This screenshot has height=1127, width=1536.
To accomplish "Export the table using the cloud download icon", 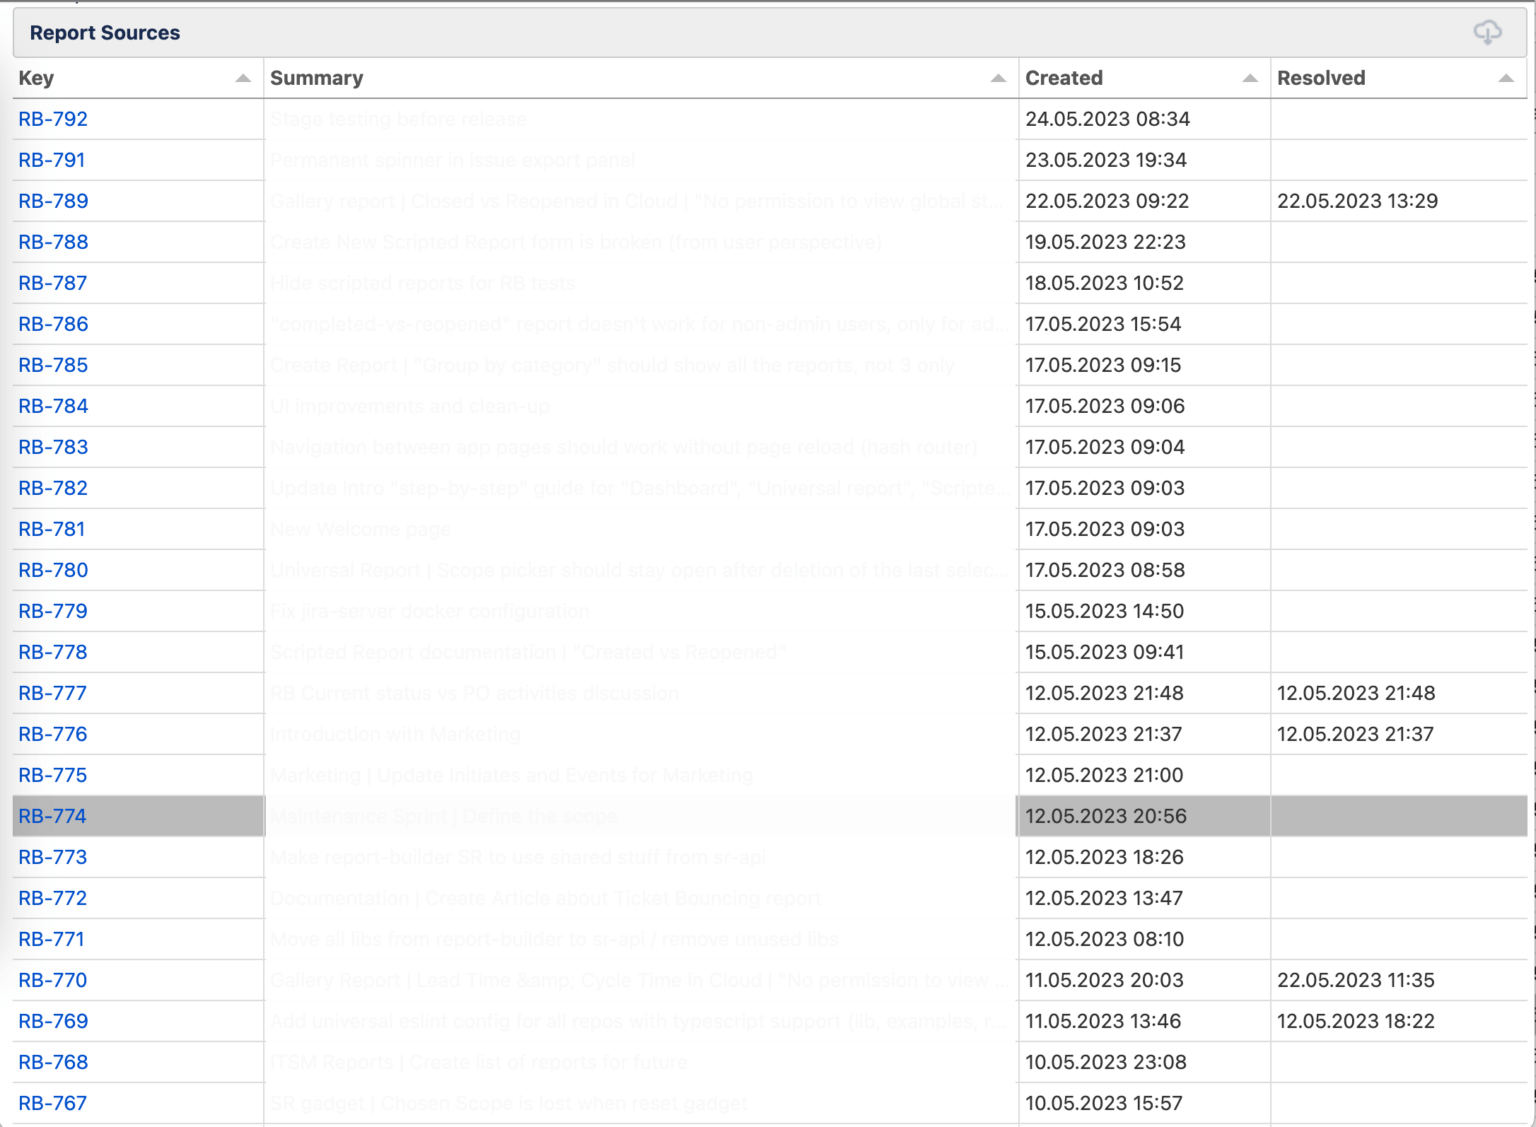I will tap(1487, 32).
